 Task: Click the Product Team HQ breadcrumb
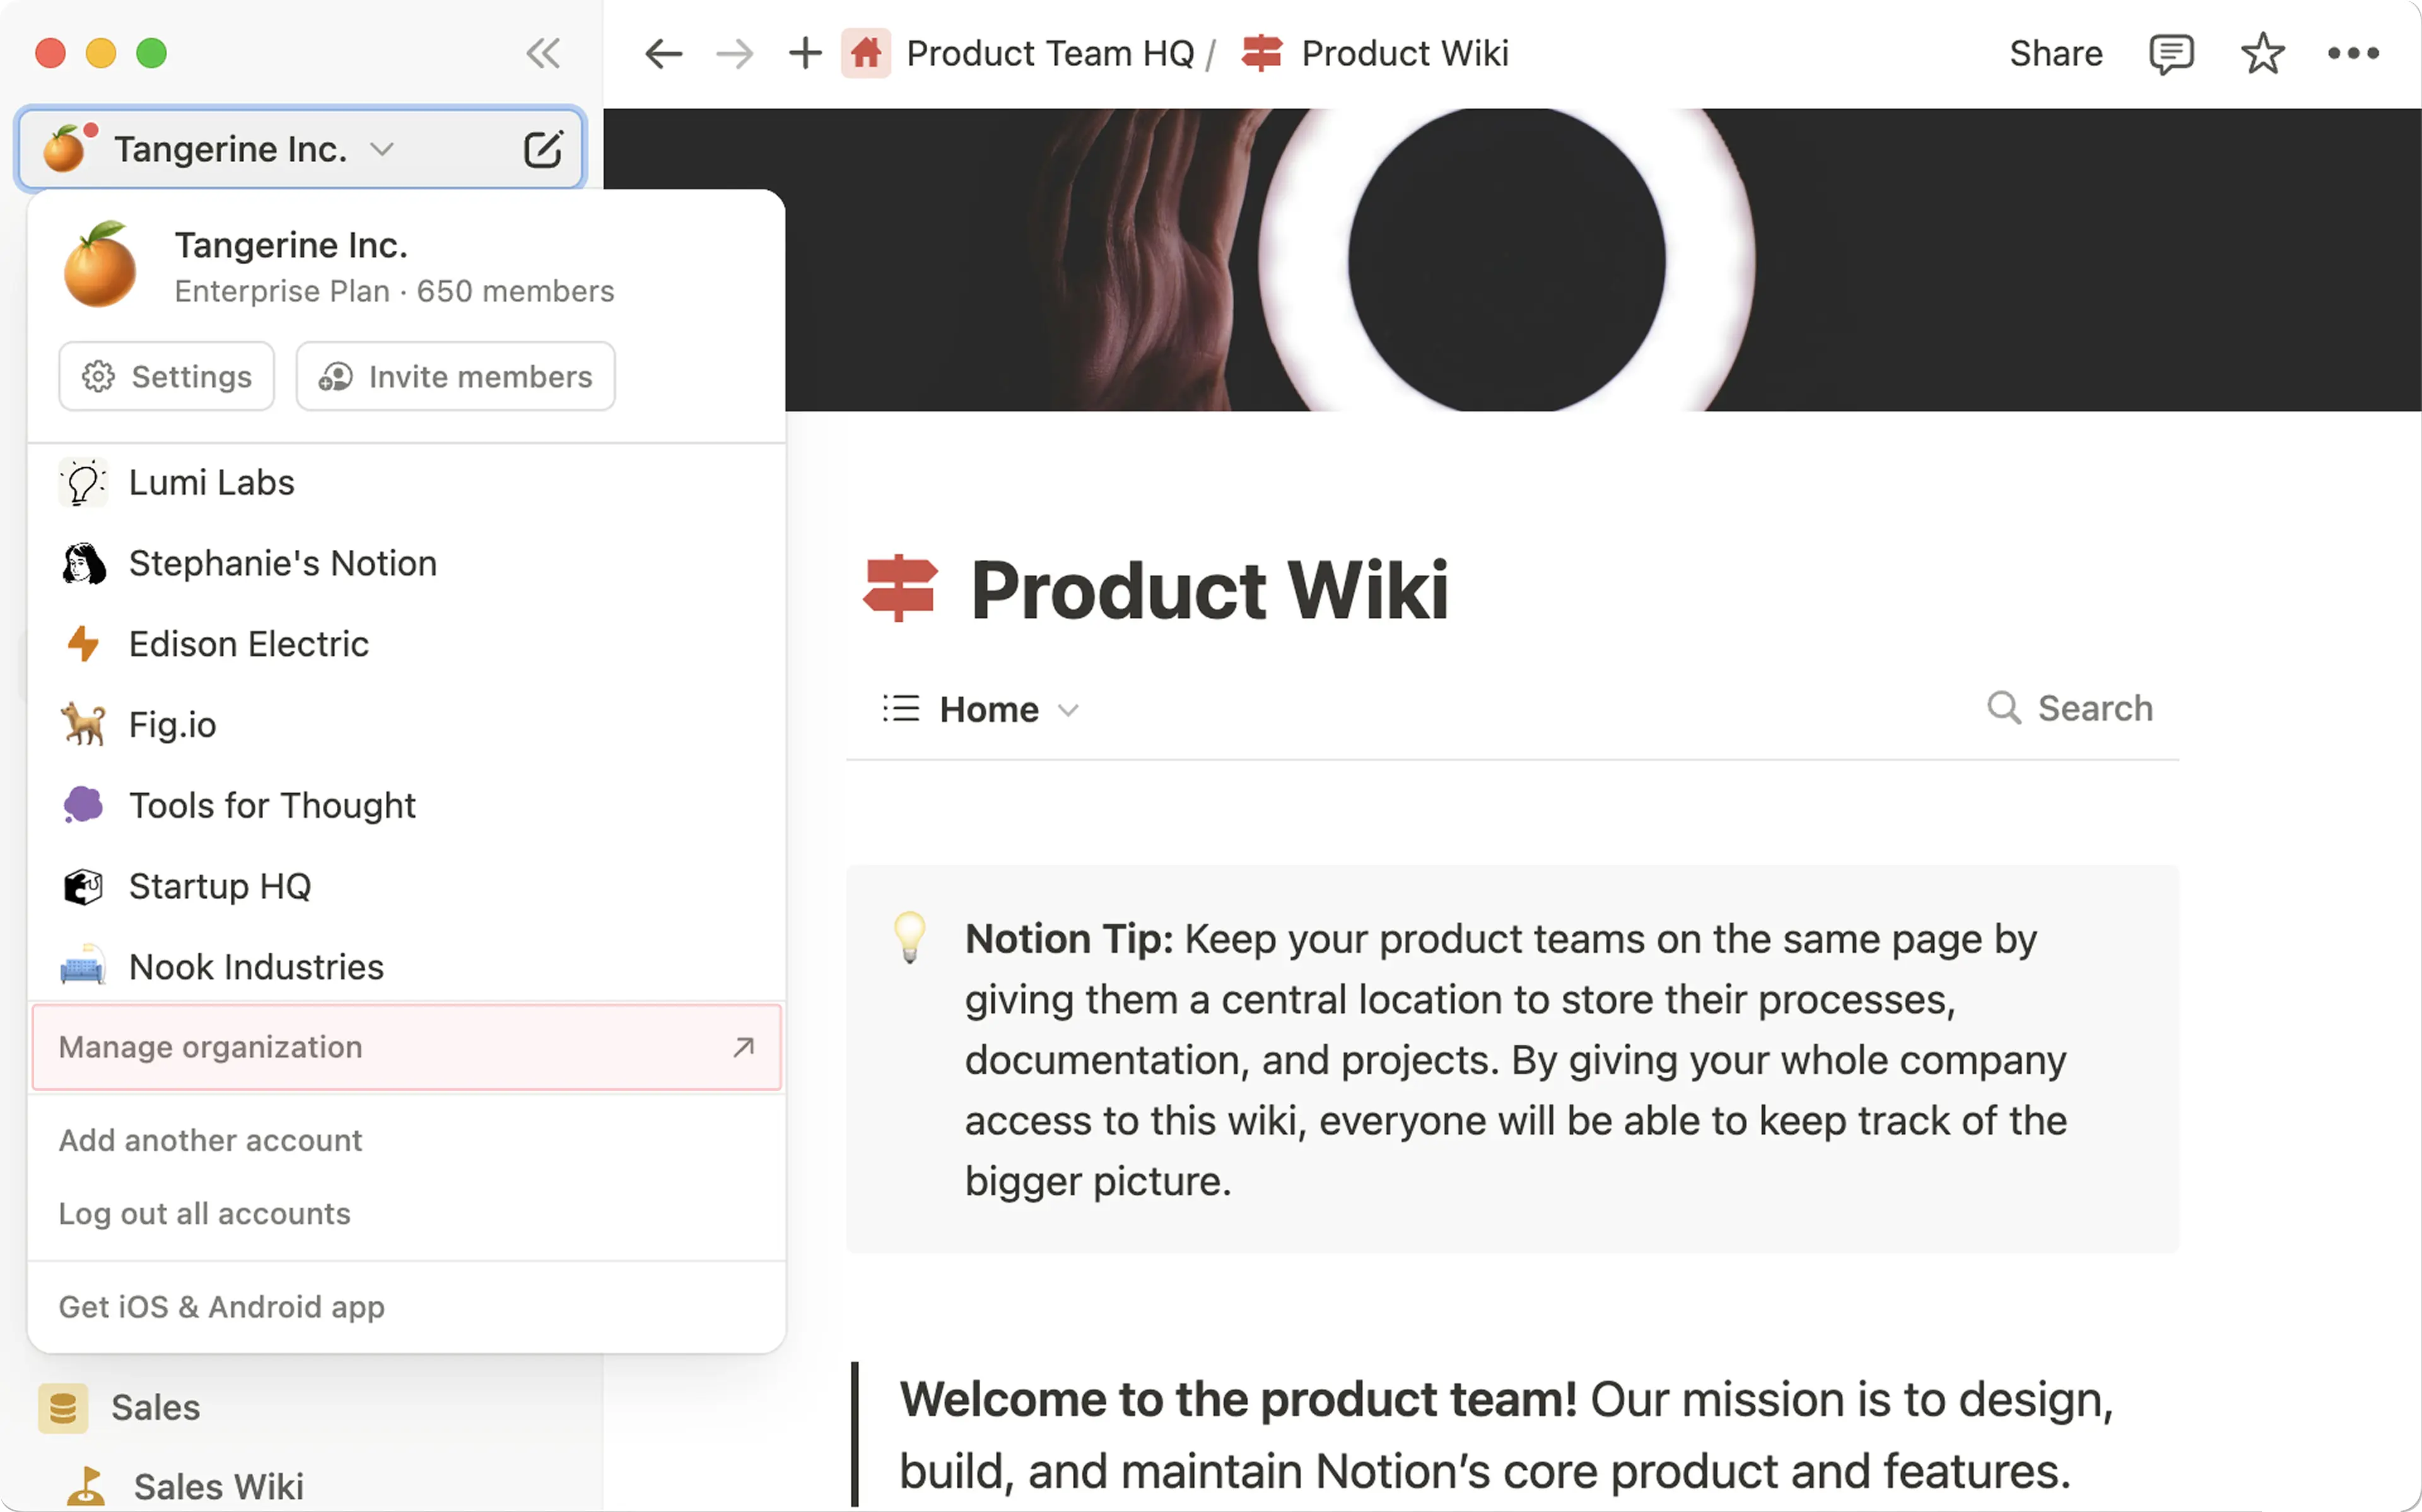coord(1049,54)
